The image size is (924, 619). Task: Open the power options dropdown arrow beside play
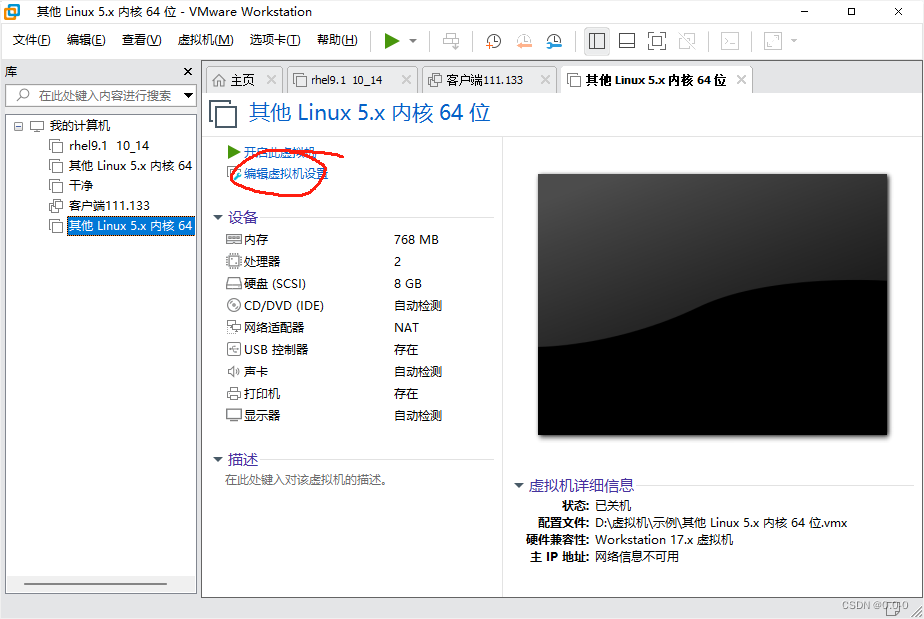tap(413, 41)
